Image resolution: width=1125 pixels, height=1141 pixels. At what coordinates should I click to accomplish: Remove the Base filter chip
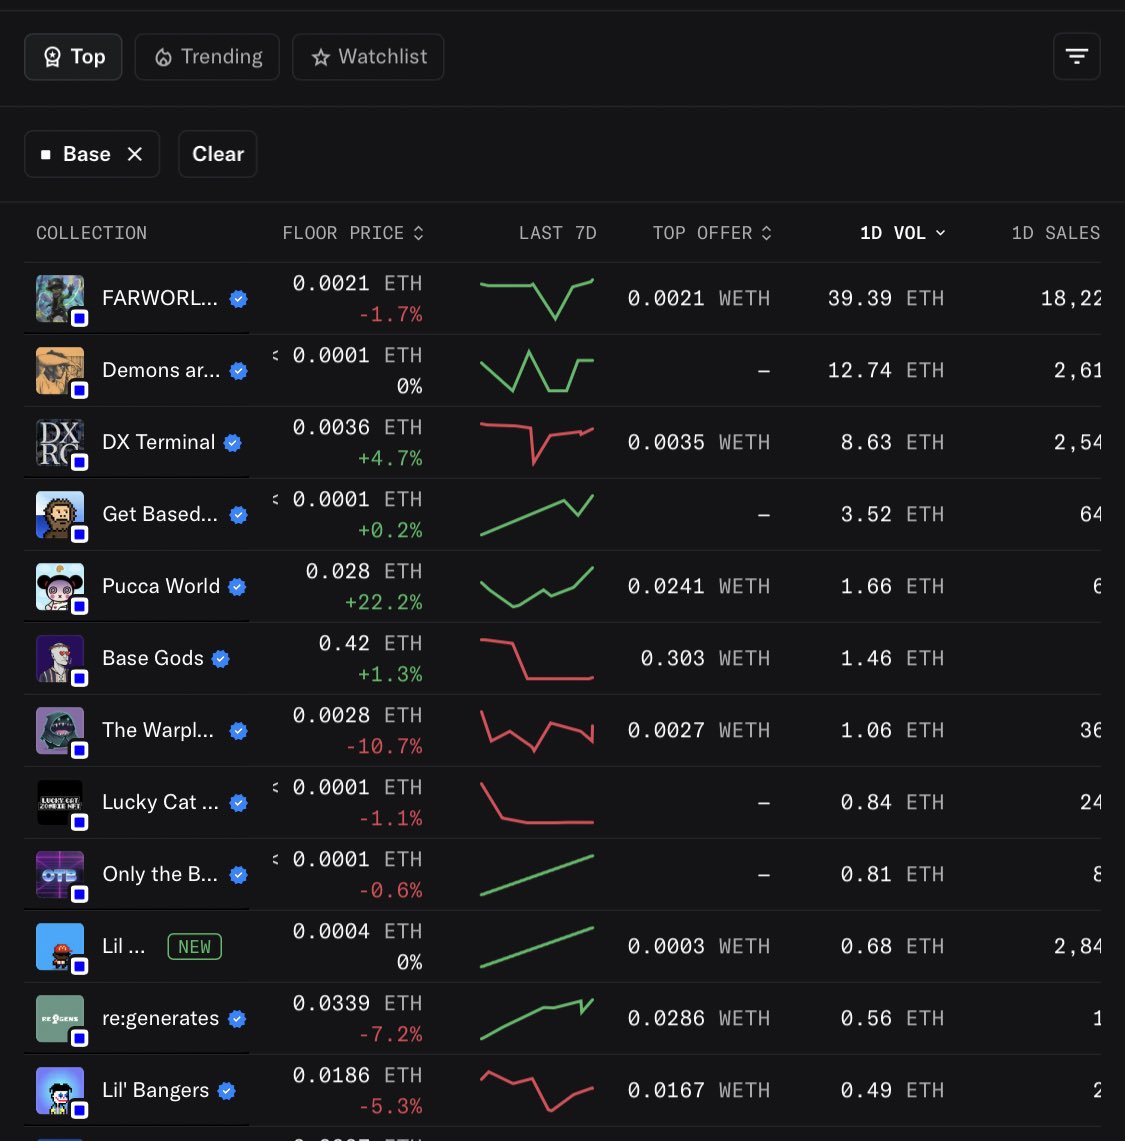tap(135, 153)
